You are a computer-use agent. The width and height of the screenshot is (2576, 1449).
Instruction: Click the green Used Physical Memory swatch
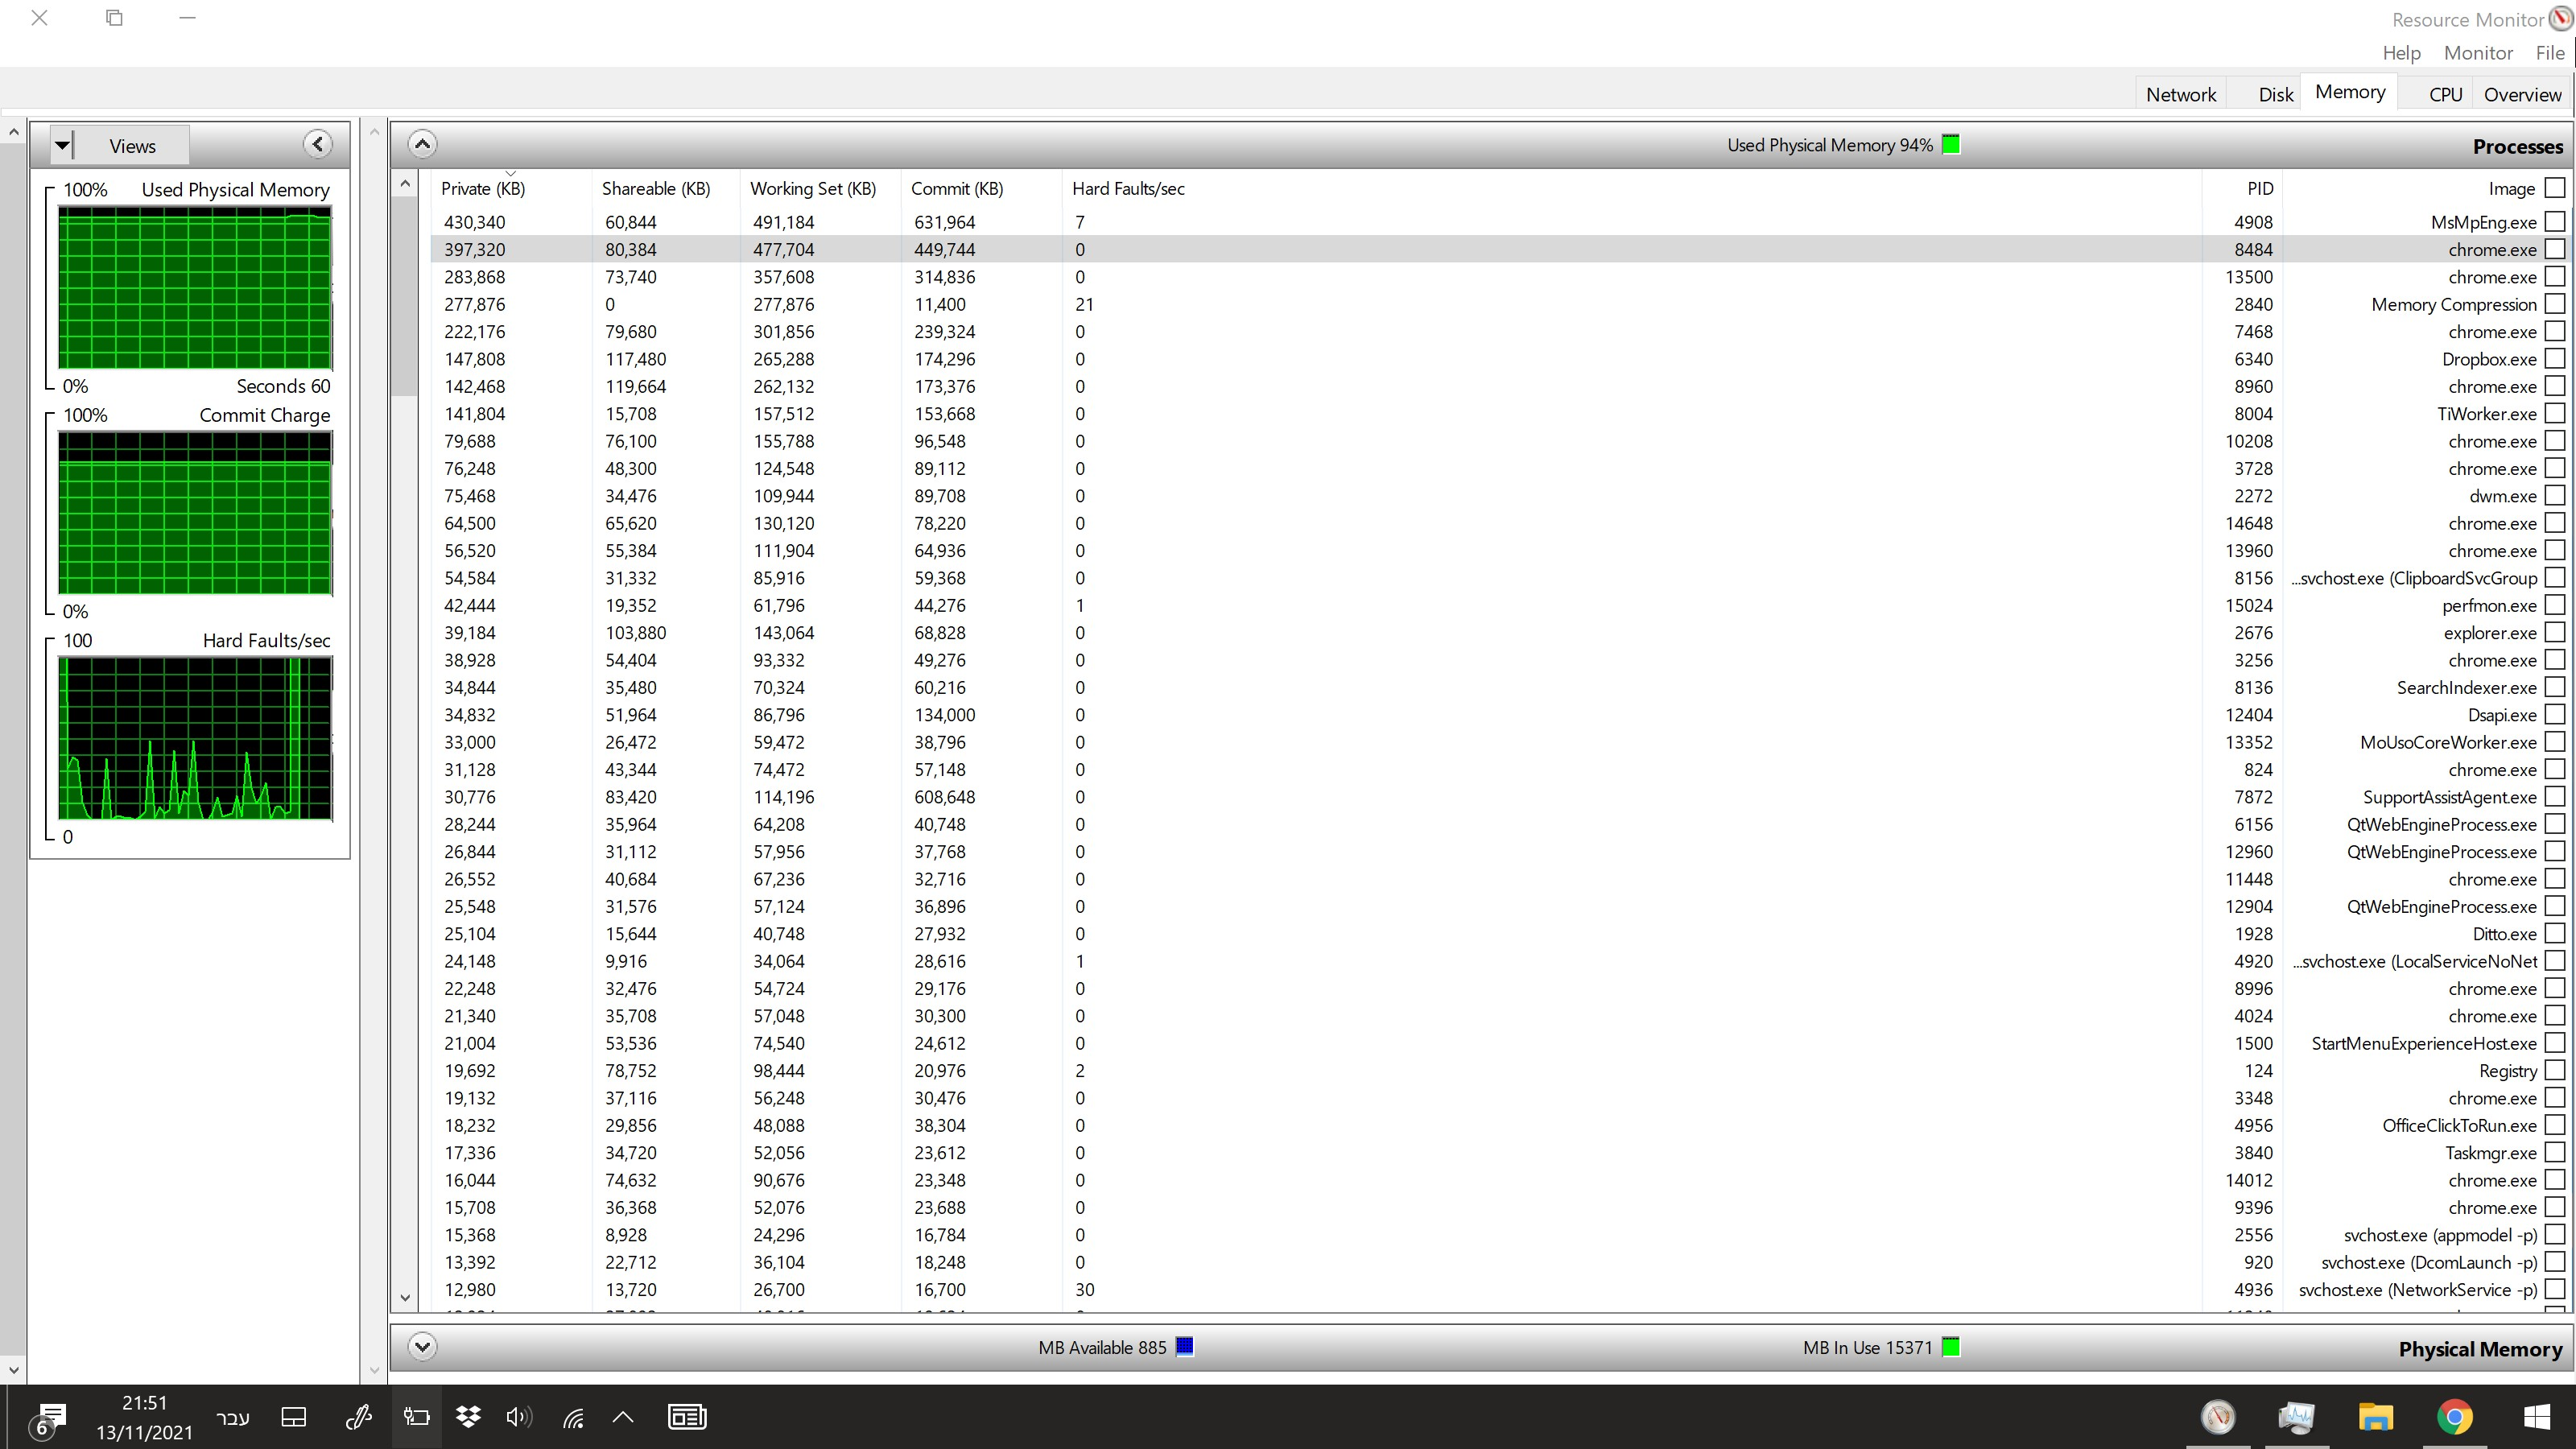[x=1950, y=145]
